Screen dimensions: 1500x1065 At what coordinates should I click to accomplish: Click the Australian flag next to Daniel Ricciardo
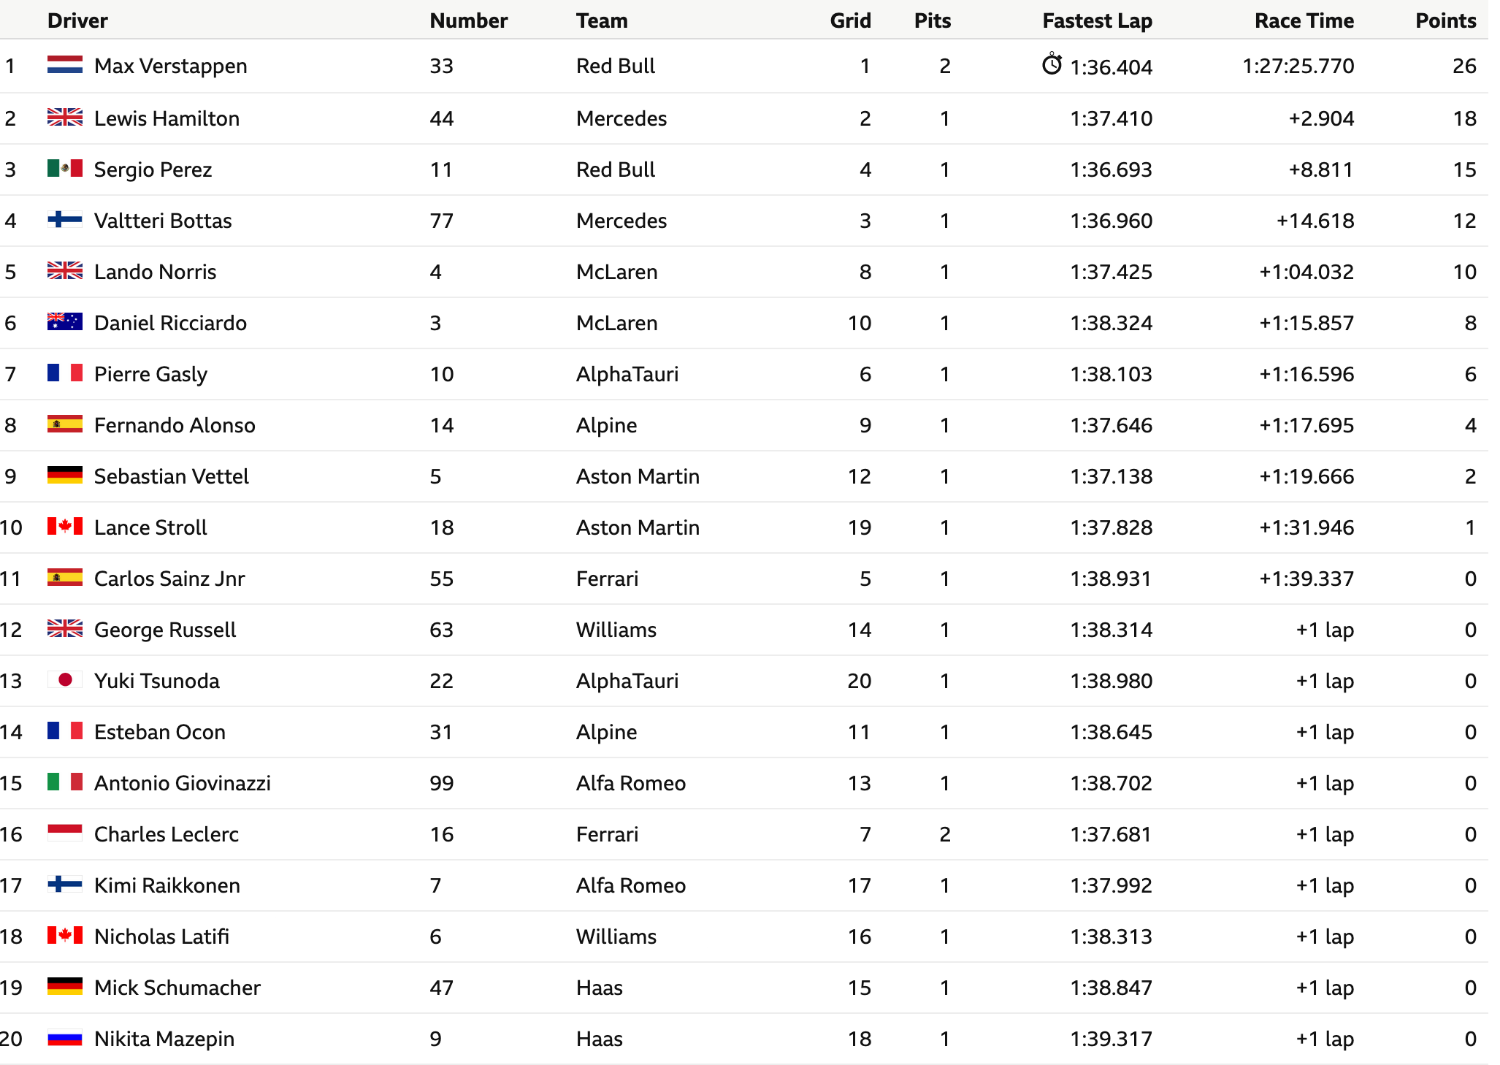(65, 321)
